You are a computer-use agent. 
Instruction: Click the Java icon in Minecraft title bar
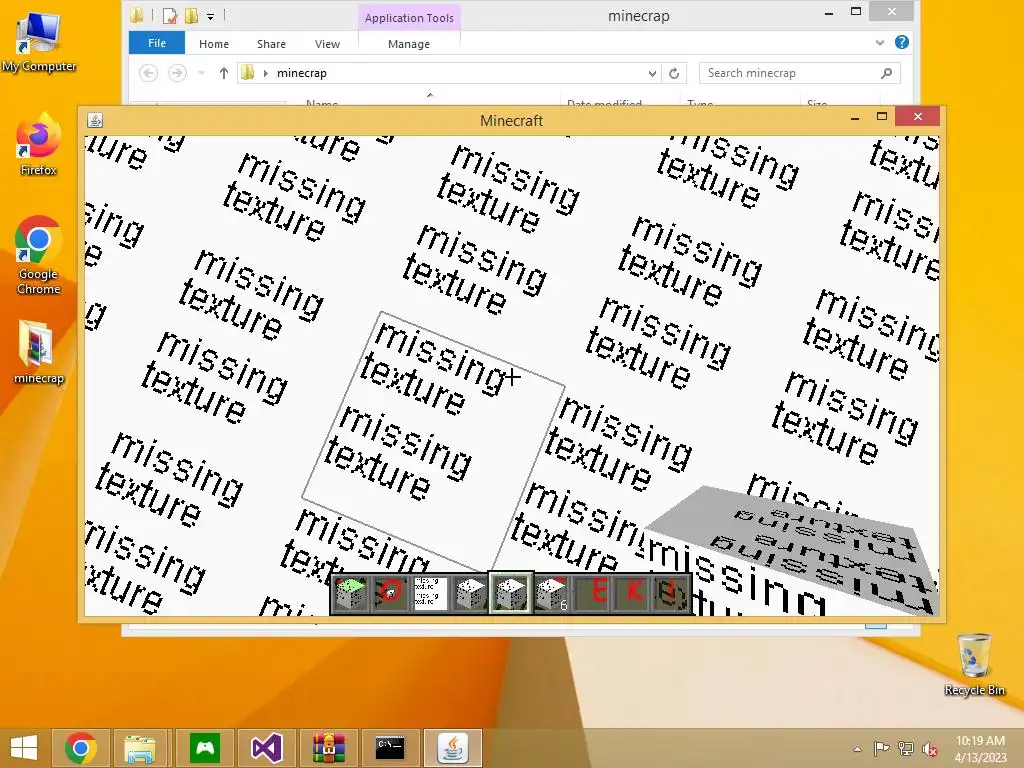(x=95, y=120)
